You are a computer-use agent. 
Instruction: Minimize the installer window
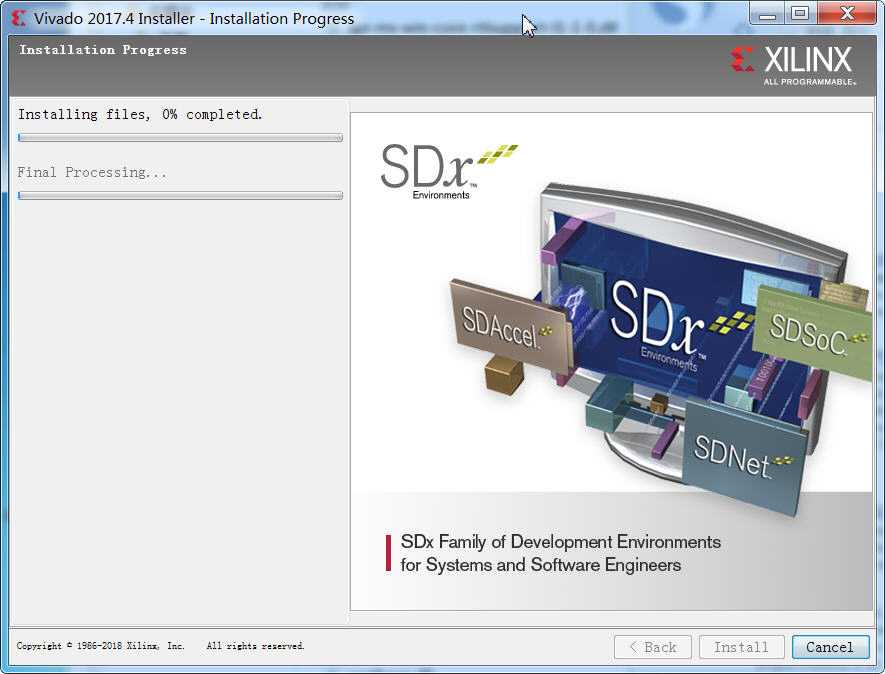coord(768,14)
